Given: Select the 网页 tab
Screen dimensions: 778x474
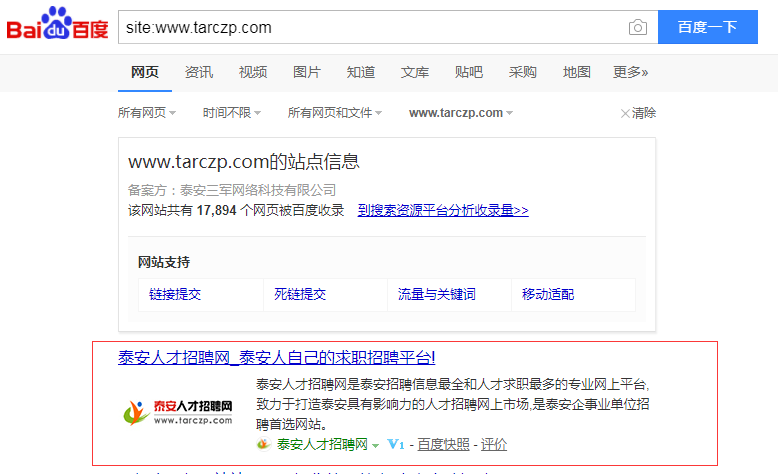Looking at the screenshot, I should pos(145,72).
